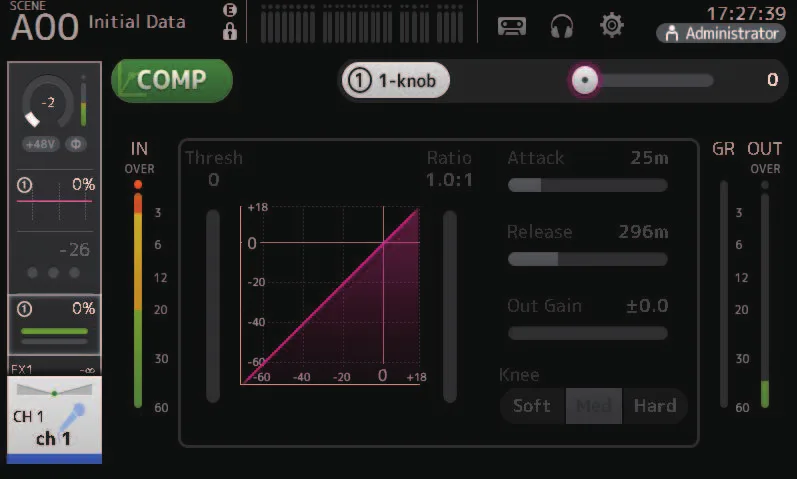Select the COMP section with green bar
This screenshot has width=797, height=479.
click(55, 324)
